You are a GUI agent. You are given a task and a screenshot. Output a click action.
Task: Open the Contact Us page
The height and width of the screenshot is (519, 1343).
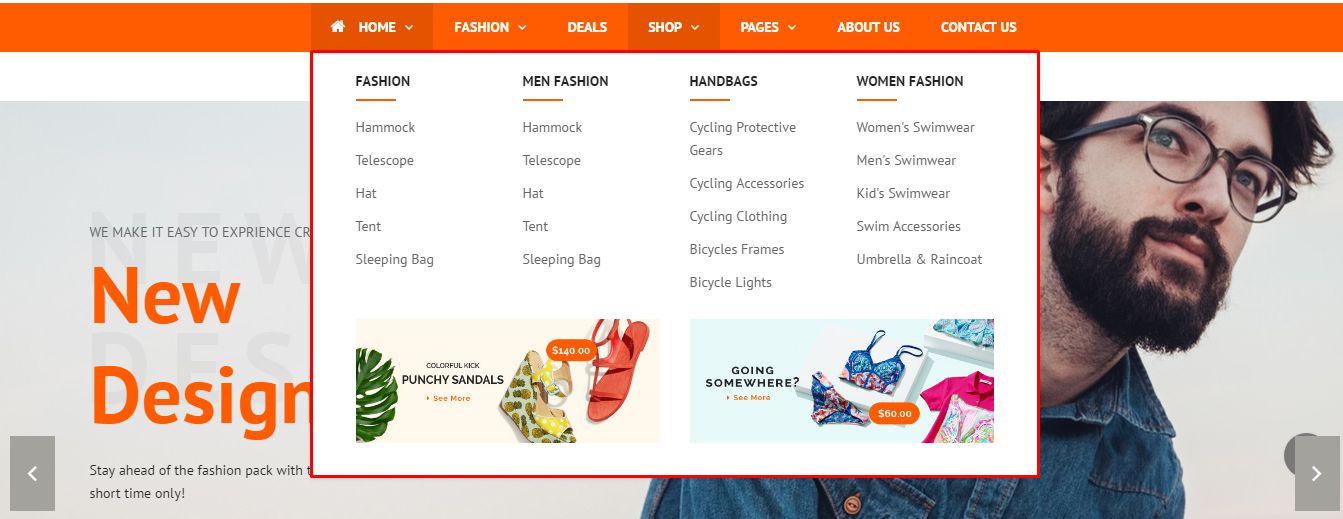(978, 27)
